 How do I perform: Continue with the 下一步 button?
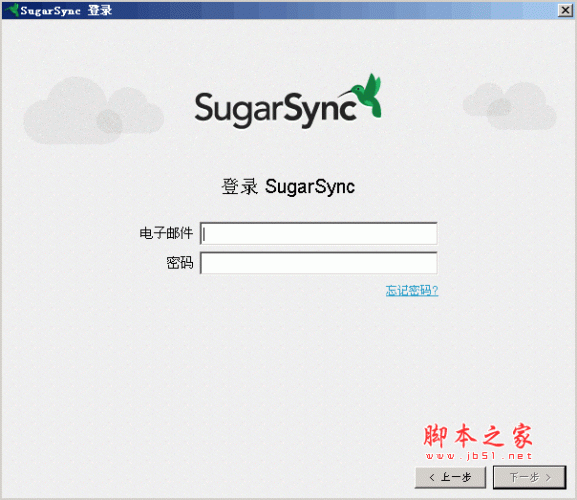pyautogui.click(x=530, y=478)
